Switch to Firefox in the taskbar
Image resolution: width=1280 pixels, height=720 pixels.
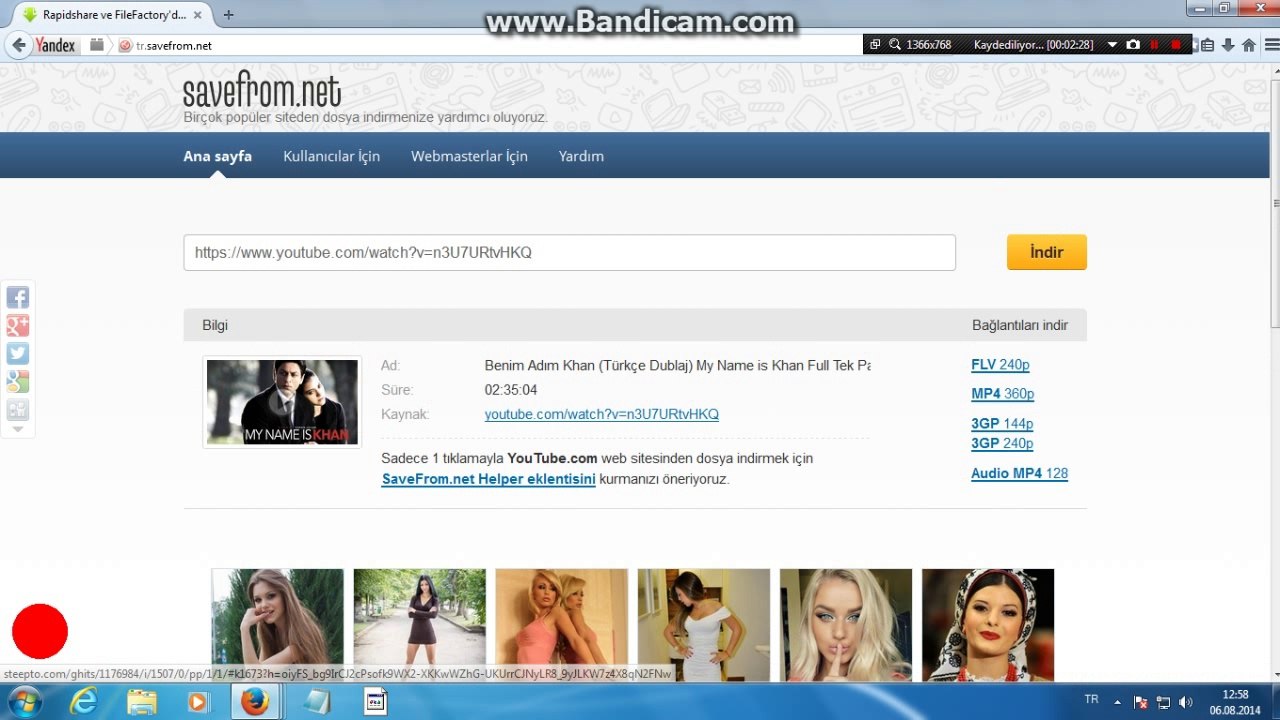tap(255, 702)
